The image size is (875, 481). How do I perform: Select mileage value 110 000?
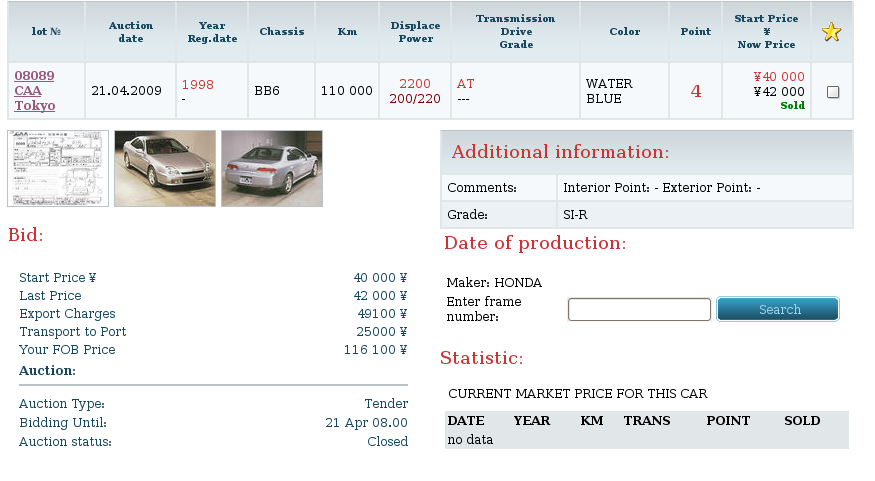pyautogui.click(x=347, y=91)
